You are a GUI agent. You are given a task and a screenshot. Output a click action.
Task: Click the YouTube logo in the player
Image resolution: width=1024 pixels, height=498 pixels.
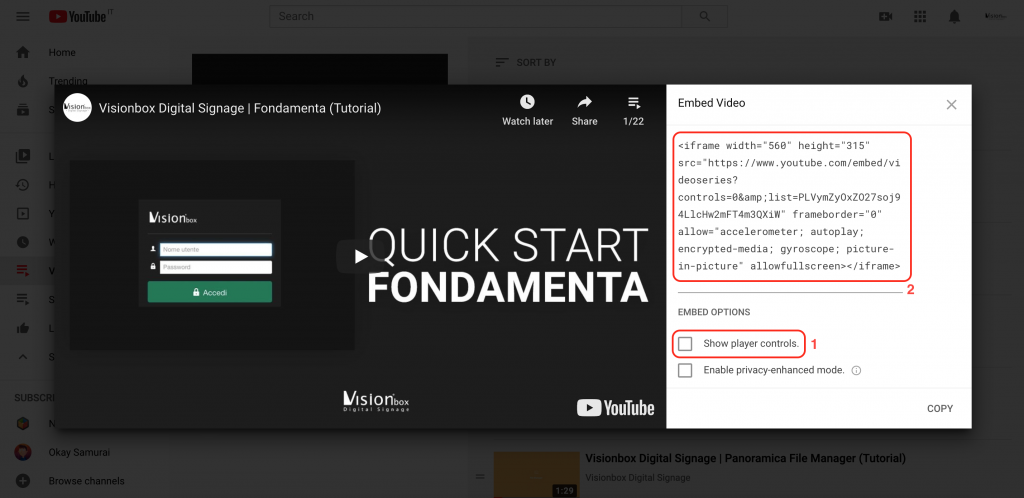point(615,408)
